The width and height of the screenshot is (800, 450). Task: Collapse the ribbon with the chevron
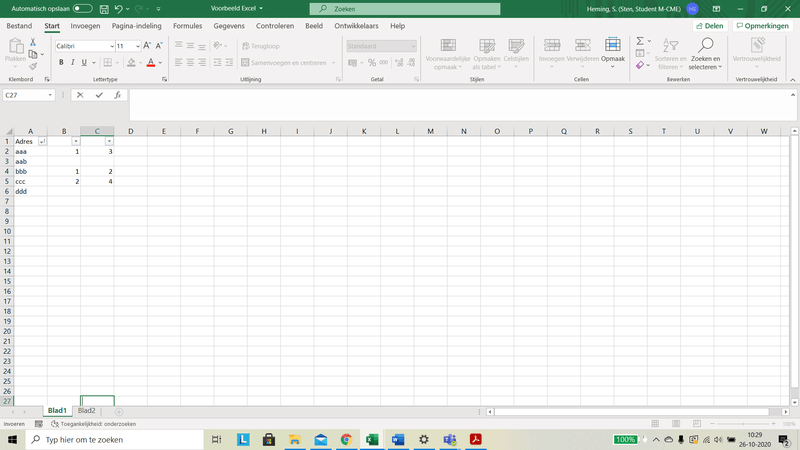click(793, 80)
